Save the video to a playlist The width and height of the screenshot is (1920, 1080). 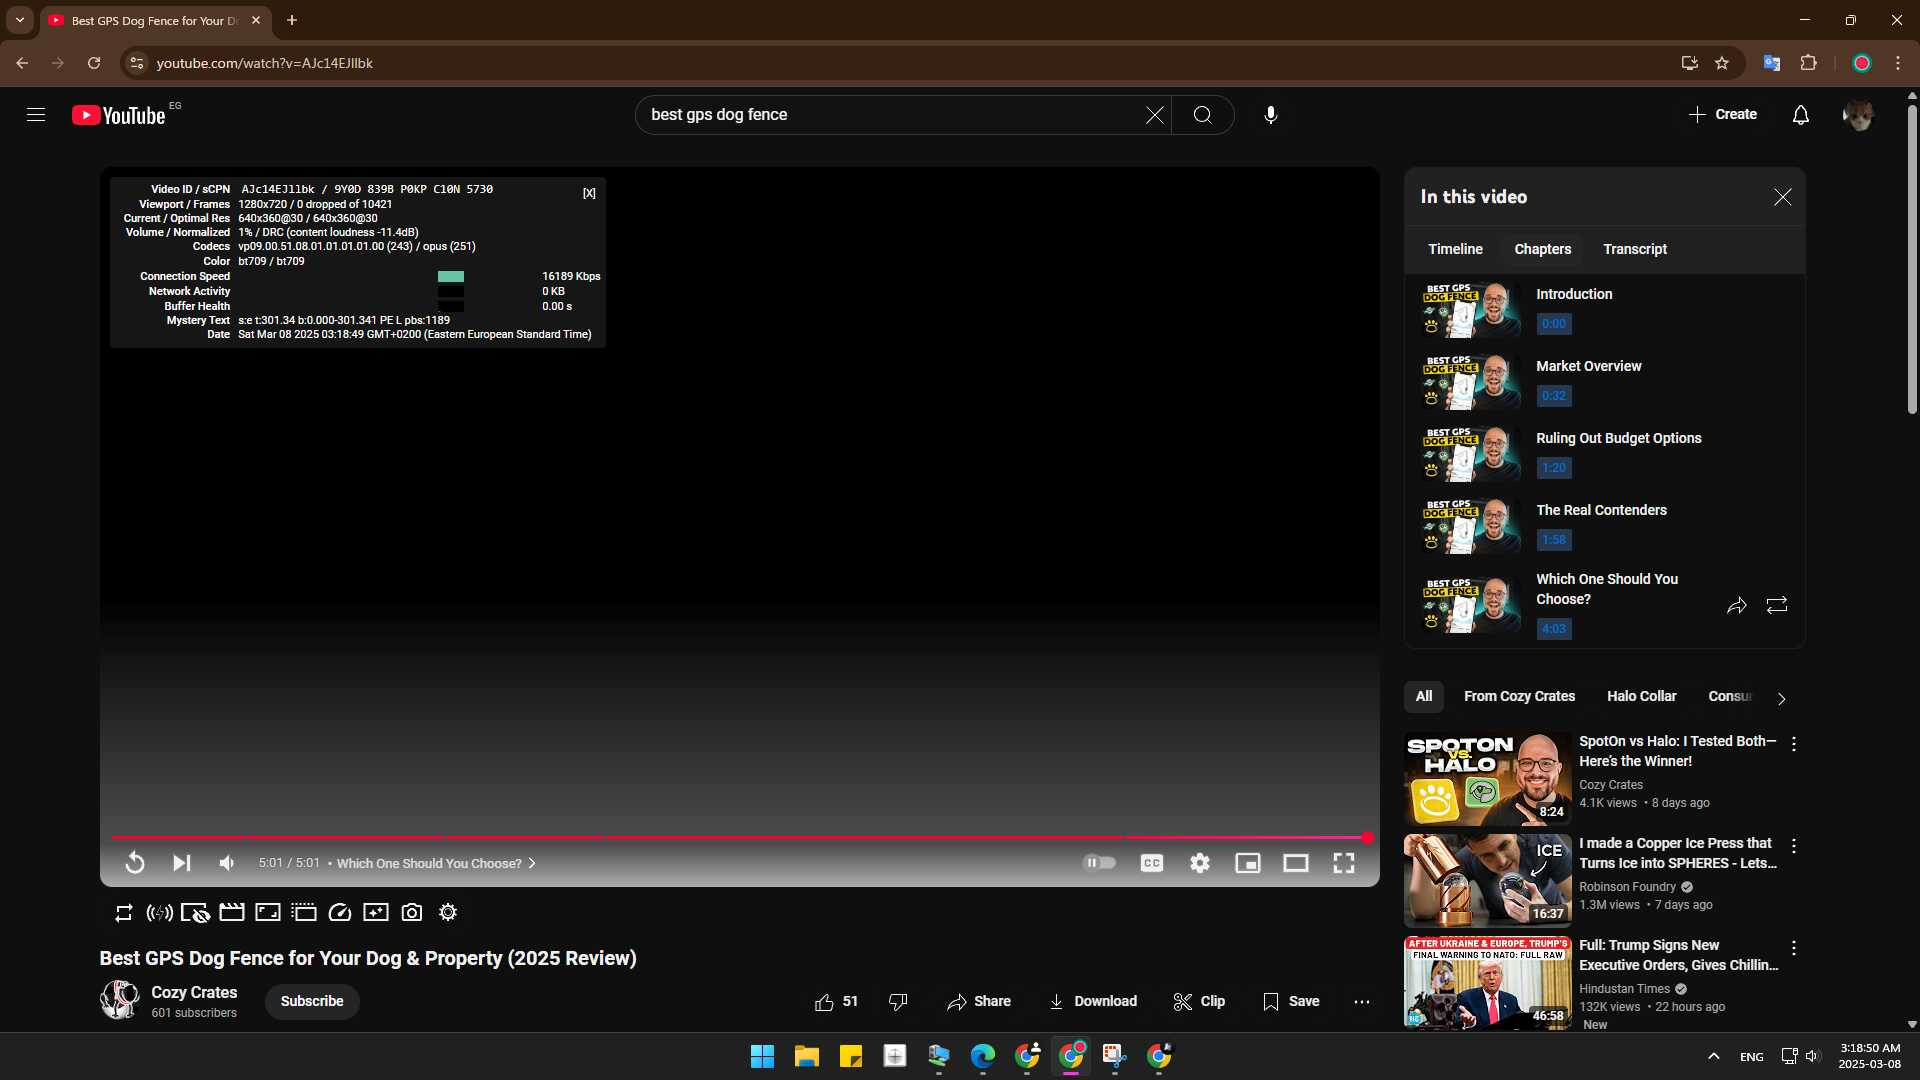point(1291,1002)
